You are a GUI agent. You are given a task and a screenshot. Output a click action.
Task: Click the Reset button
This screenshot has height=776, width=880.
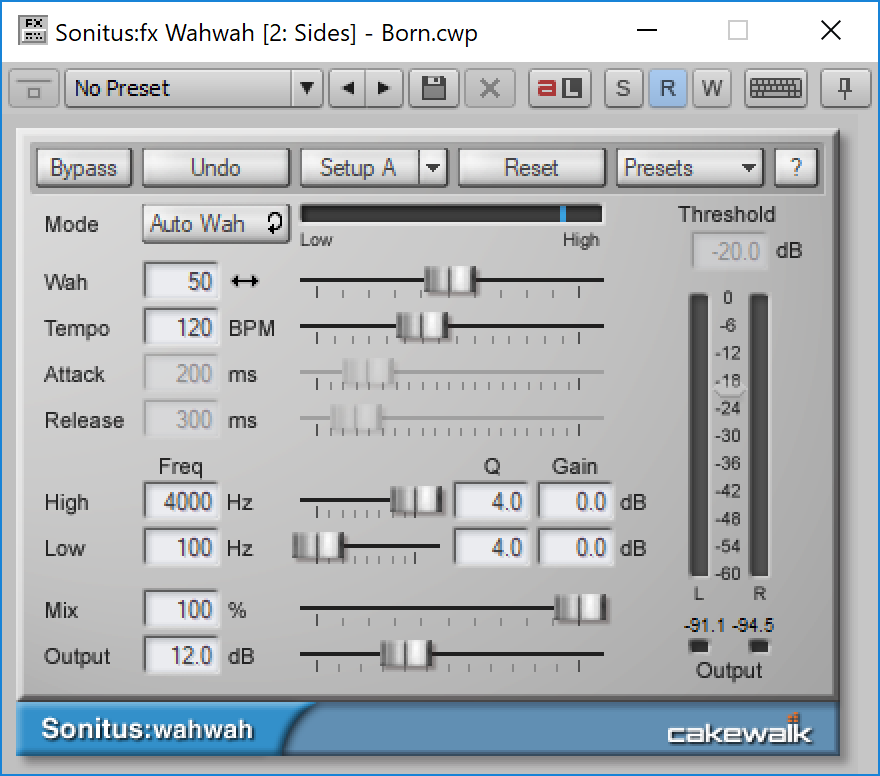click(531, 167)
